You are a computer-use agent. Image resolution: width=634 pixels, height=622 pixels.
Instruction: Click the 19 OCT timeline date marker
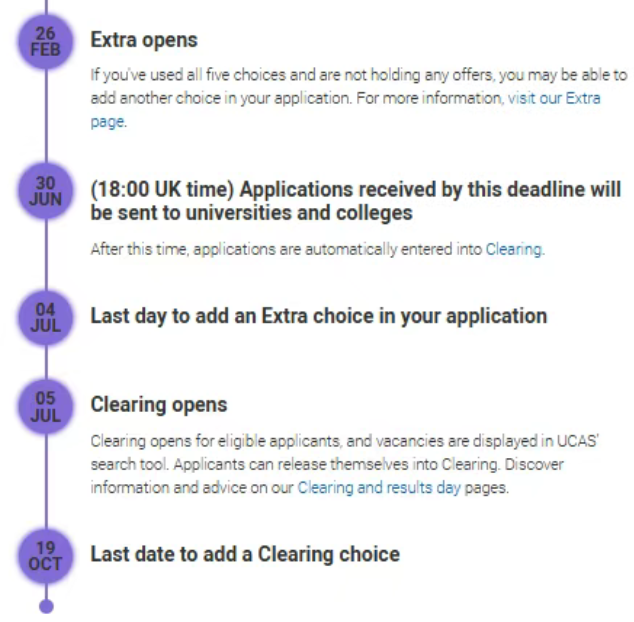(45, 555)
